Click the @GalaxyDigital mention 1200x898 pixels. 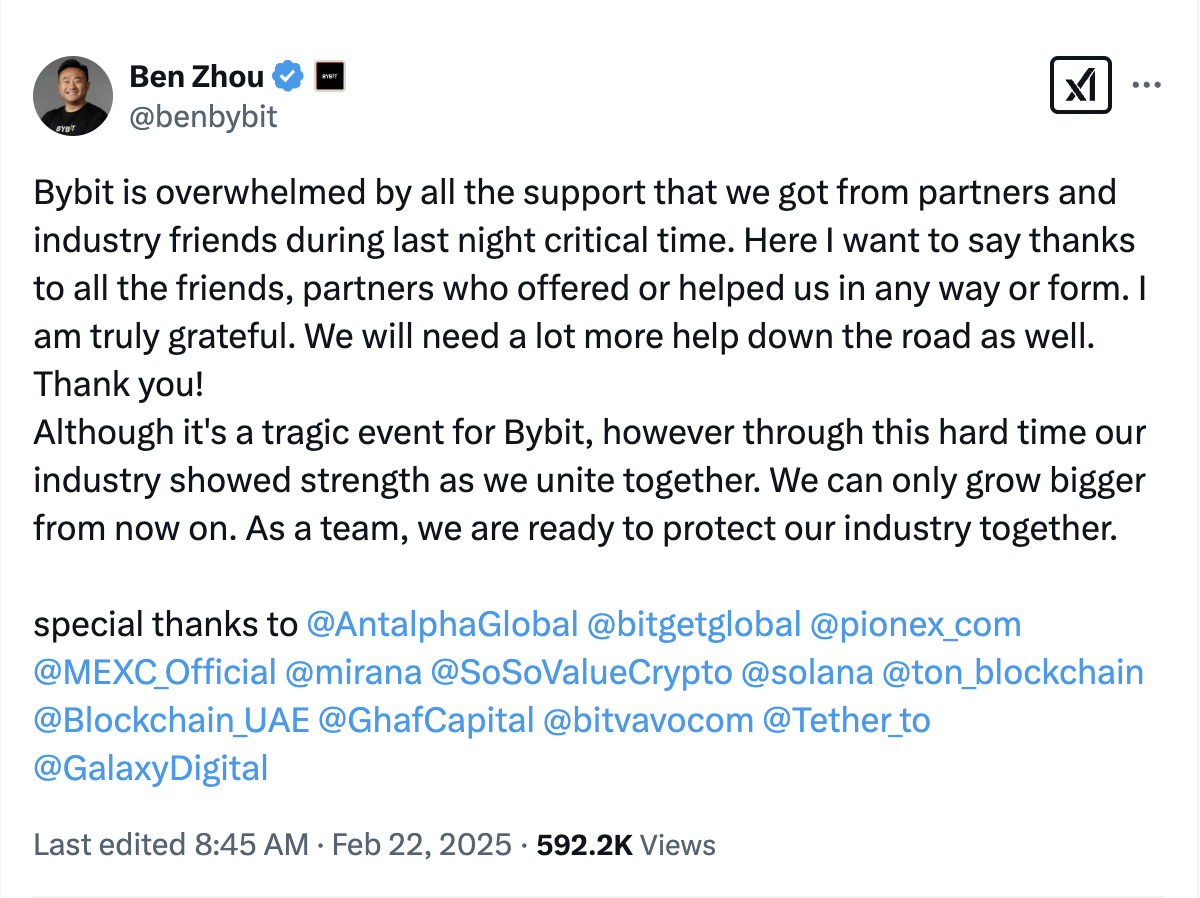[150, 768]
